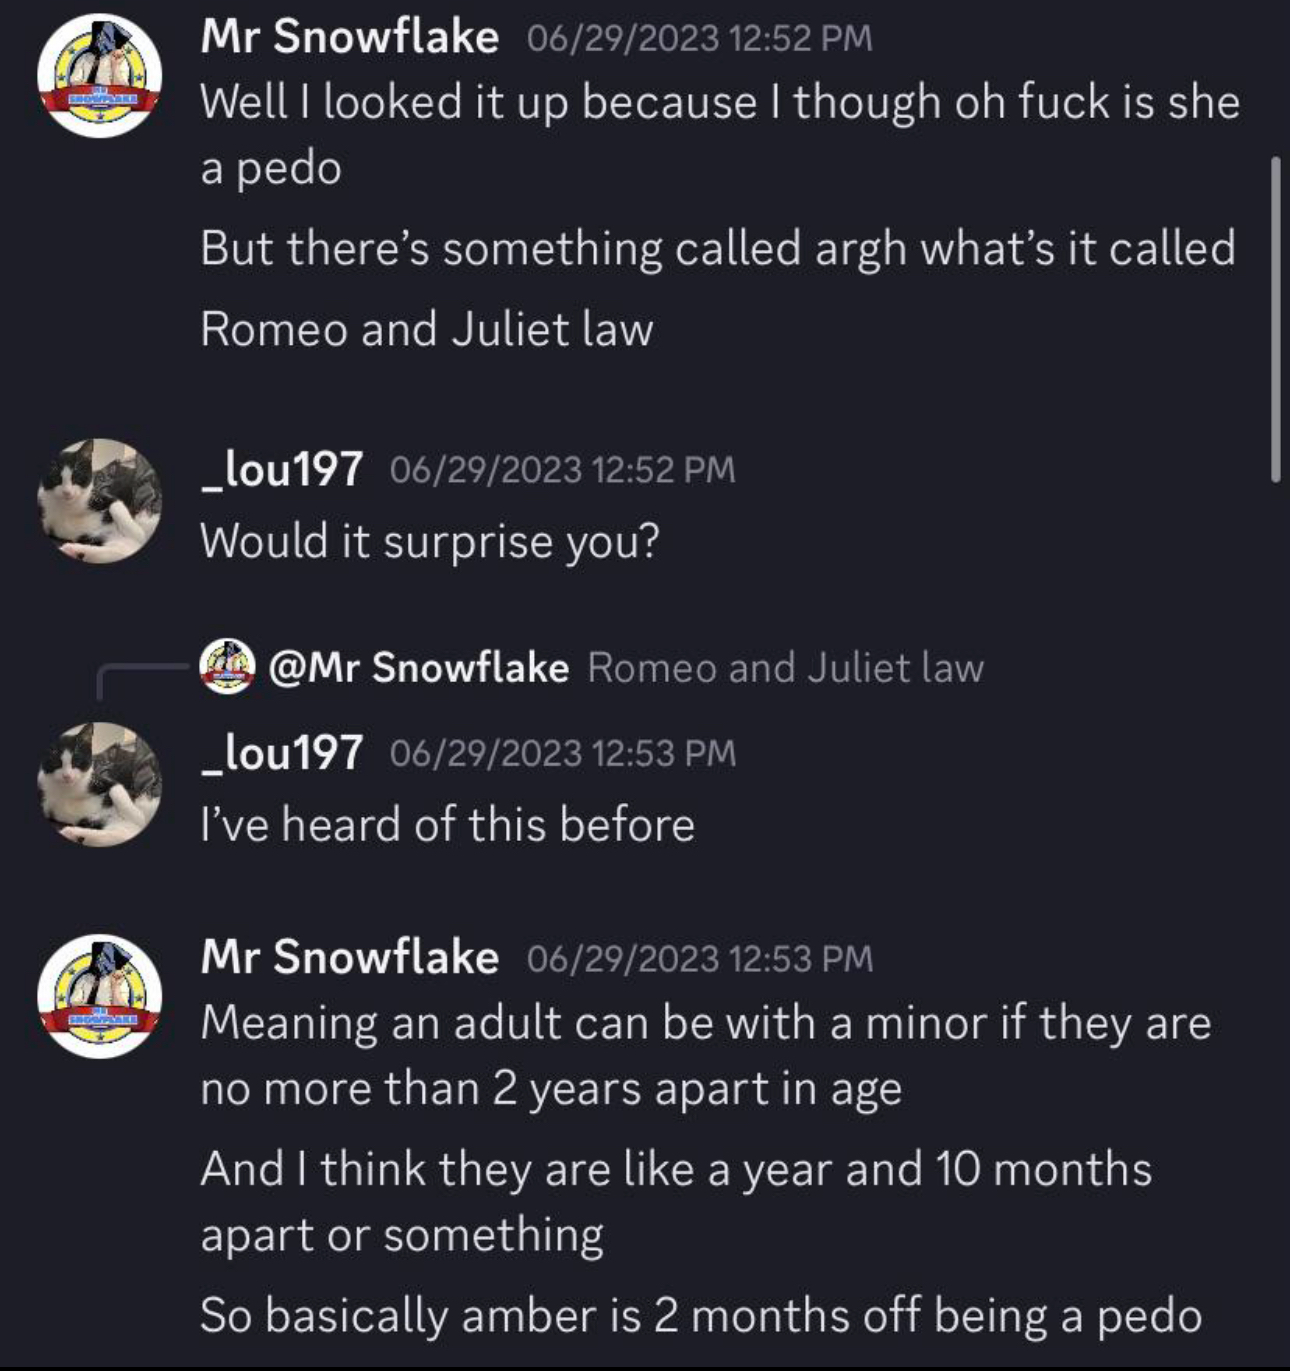
Task: Select the "I've heard of this before" message
Action: [x=447, y=824]
